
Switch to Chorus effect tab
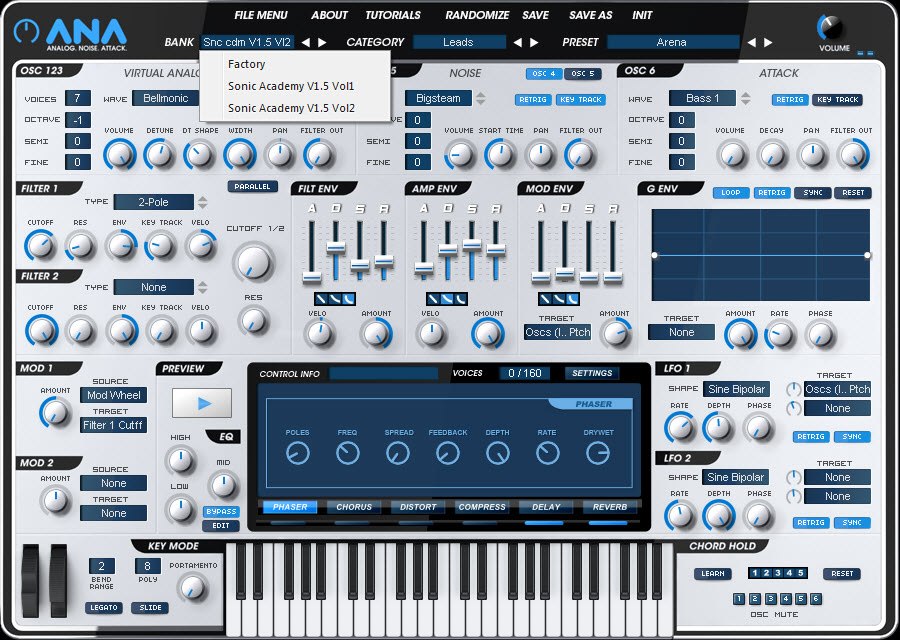coord(354,507)
